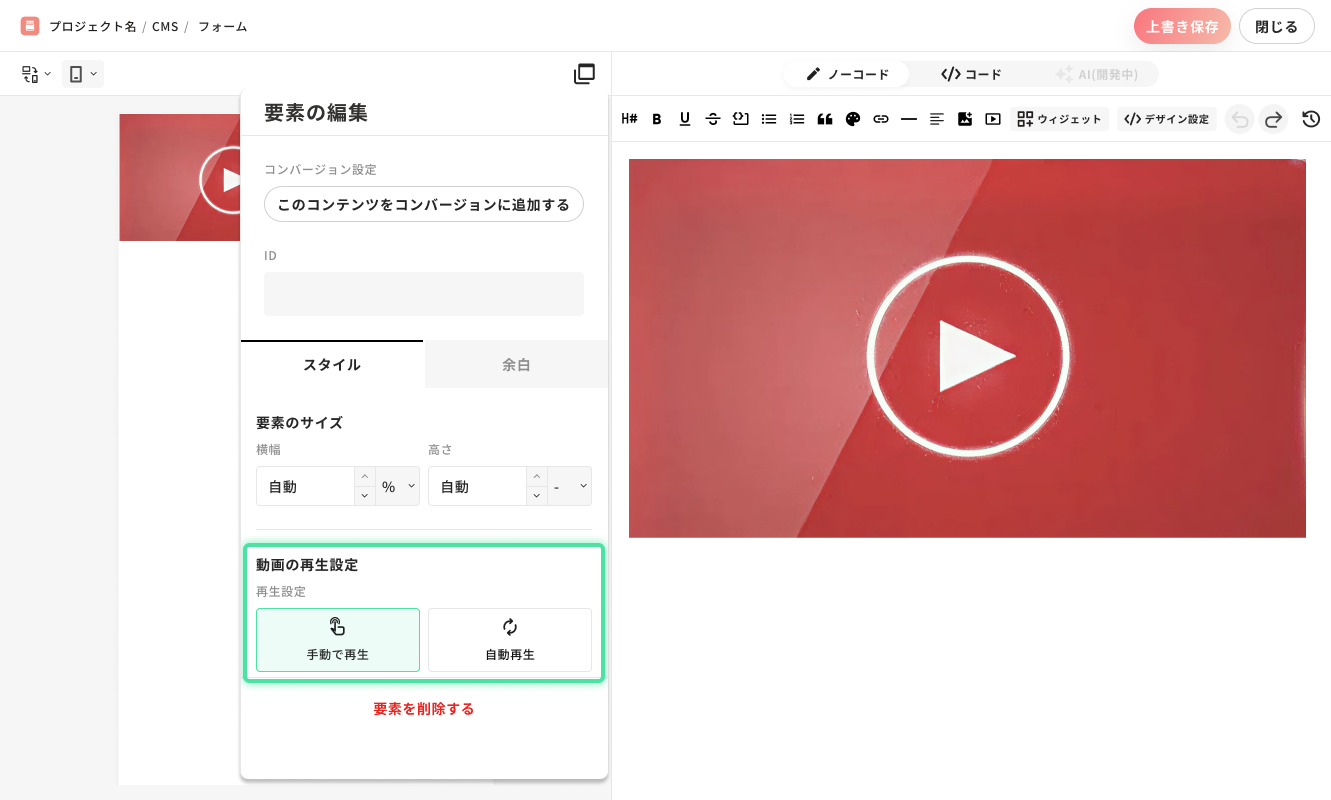
Task: Click the 高さ height input field
Action: click(477, 487)
